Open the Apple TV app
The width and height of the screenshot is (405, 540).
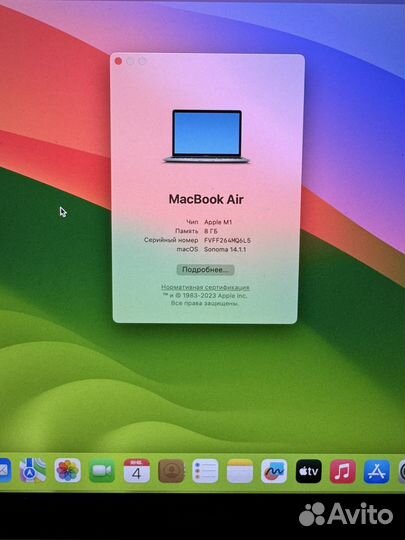[309, 471]
